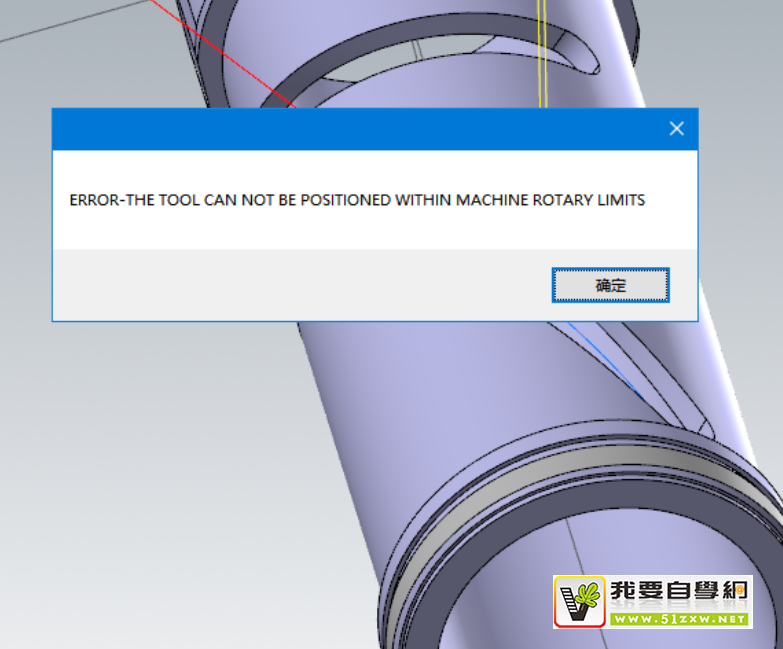Close the error dialog with X
Viewport: 783px width, 649px height.
[676, 128]
